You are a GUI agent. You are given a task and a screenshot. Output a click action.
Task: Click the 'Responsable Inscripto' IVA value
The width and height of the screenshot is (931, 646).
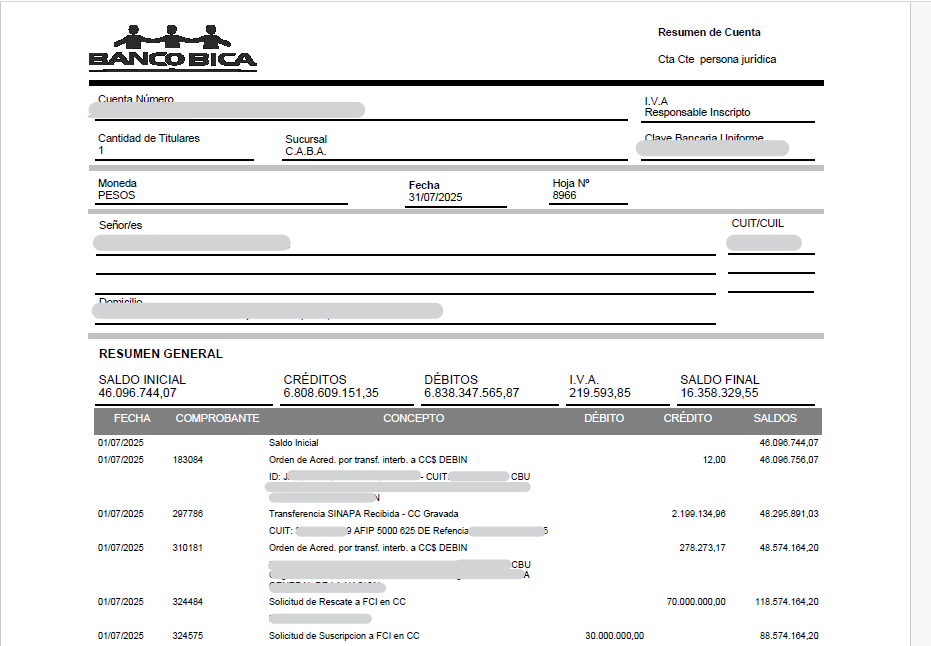(697, 112)
